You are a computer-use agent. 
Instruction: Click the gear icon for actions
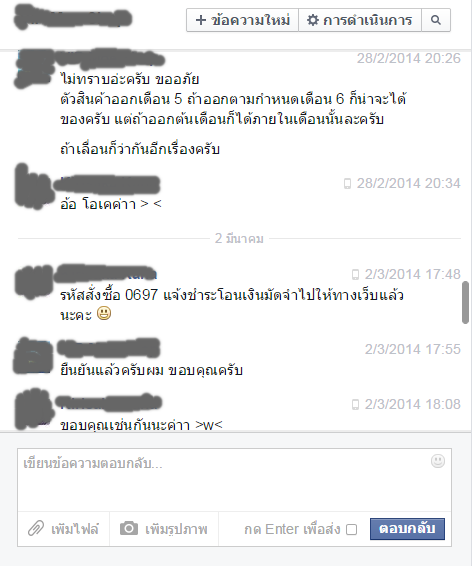[313, 20]
